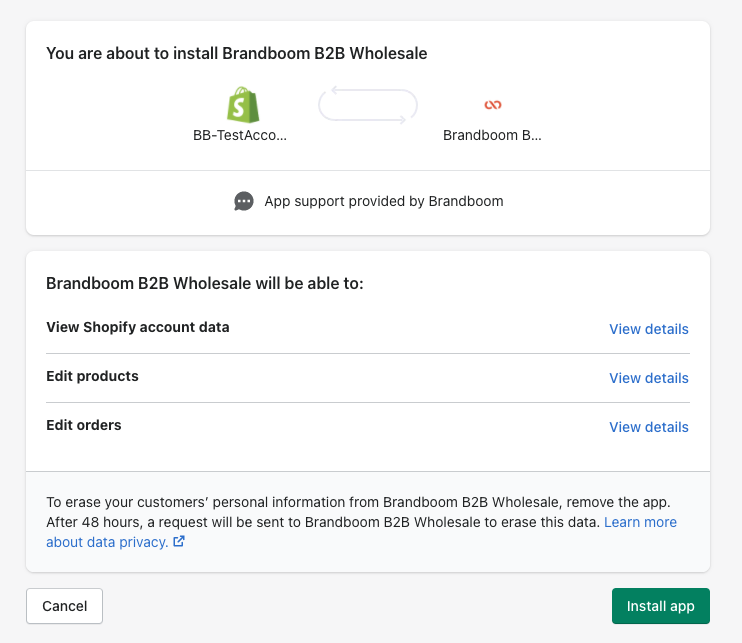Viewport: 742px width, 643px height.
Task: Select the BB-TestAcco... store name label
Action: tap(240, 135)
